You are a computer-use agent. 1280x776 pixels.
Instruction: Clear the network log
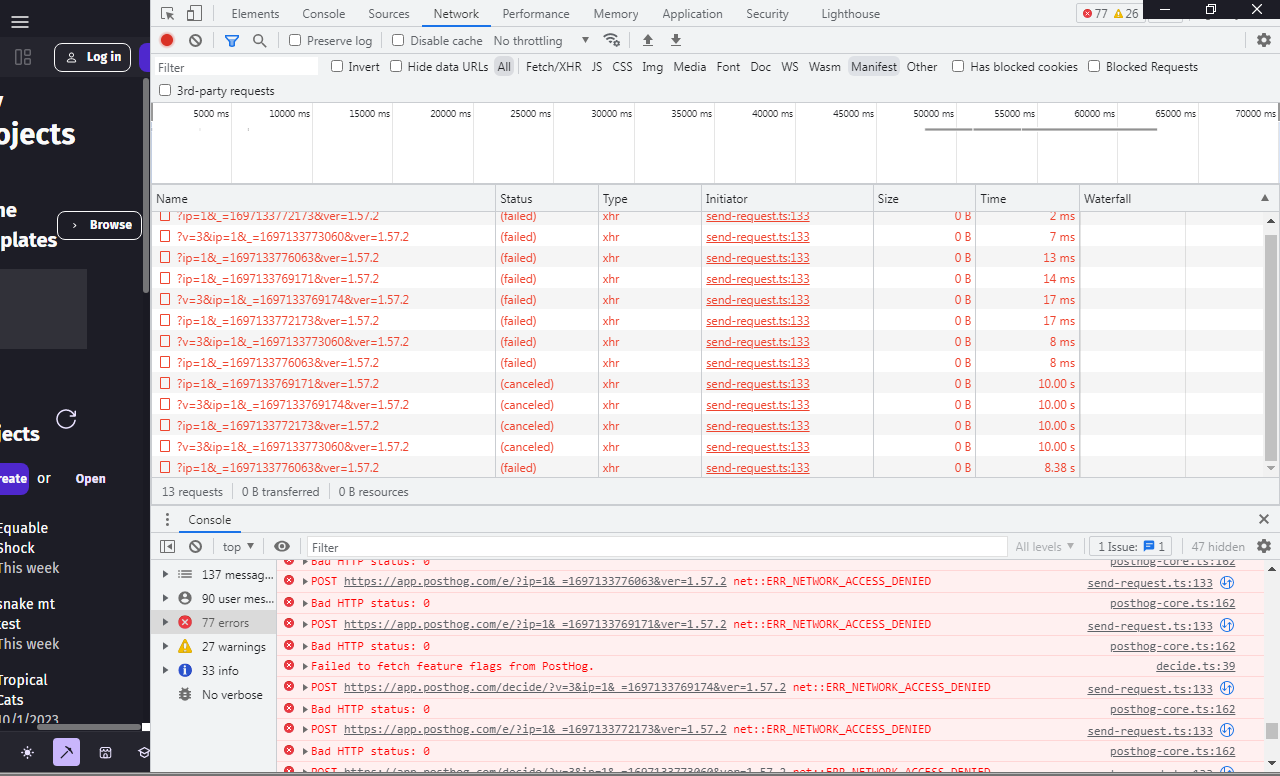click(195, 40)
